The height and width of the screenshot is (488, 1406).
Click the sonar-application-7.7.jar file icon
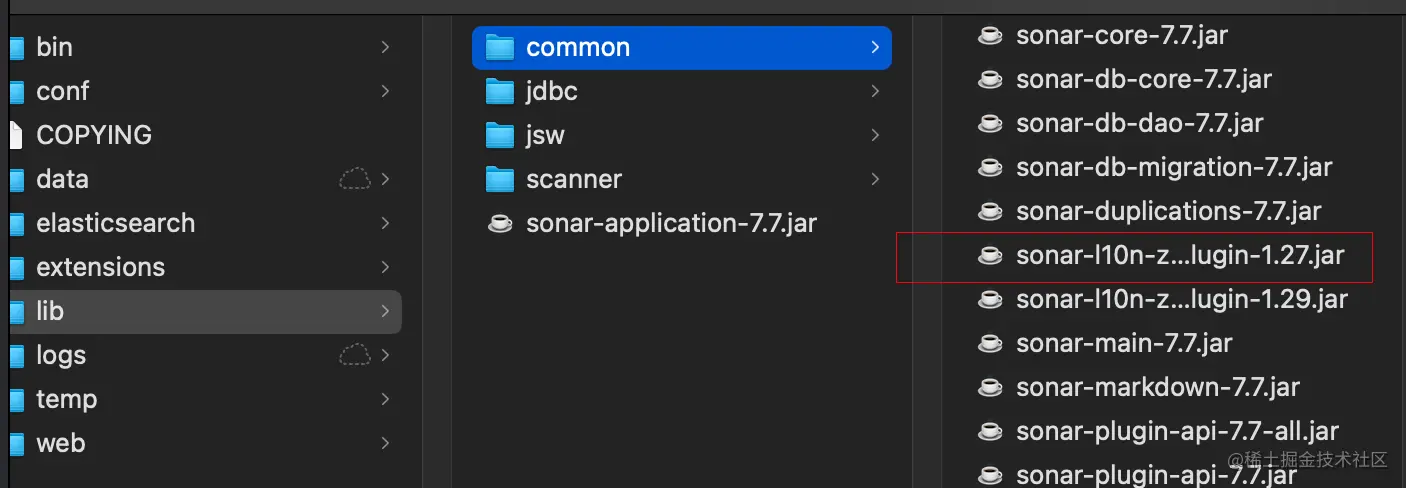click(499, 224)
